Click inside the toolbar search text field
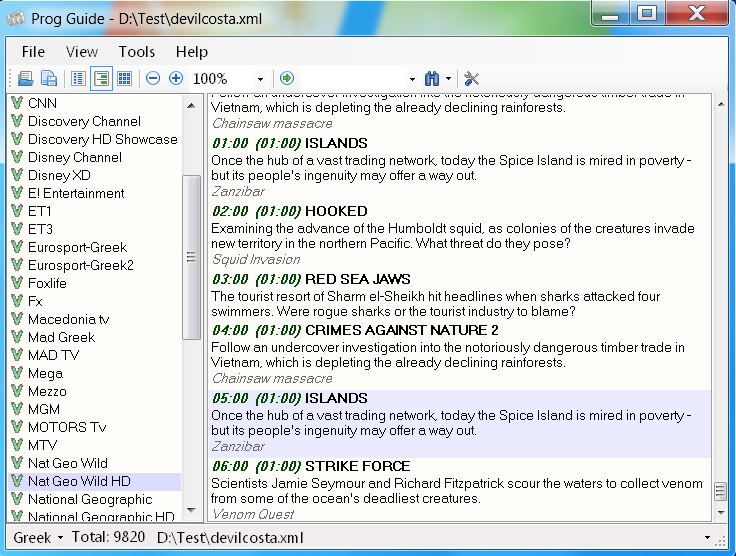The image size is (736, 556). (x=352, y=78)
